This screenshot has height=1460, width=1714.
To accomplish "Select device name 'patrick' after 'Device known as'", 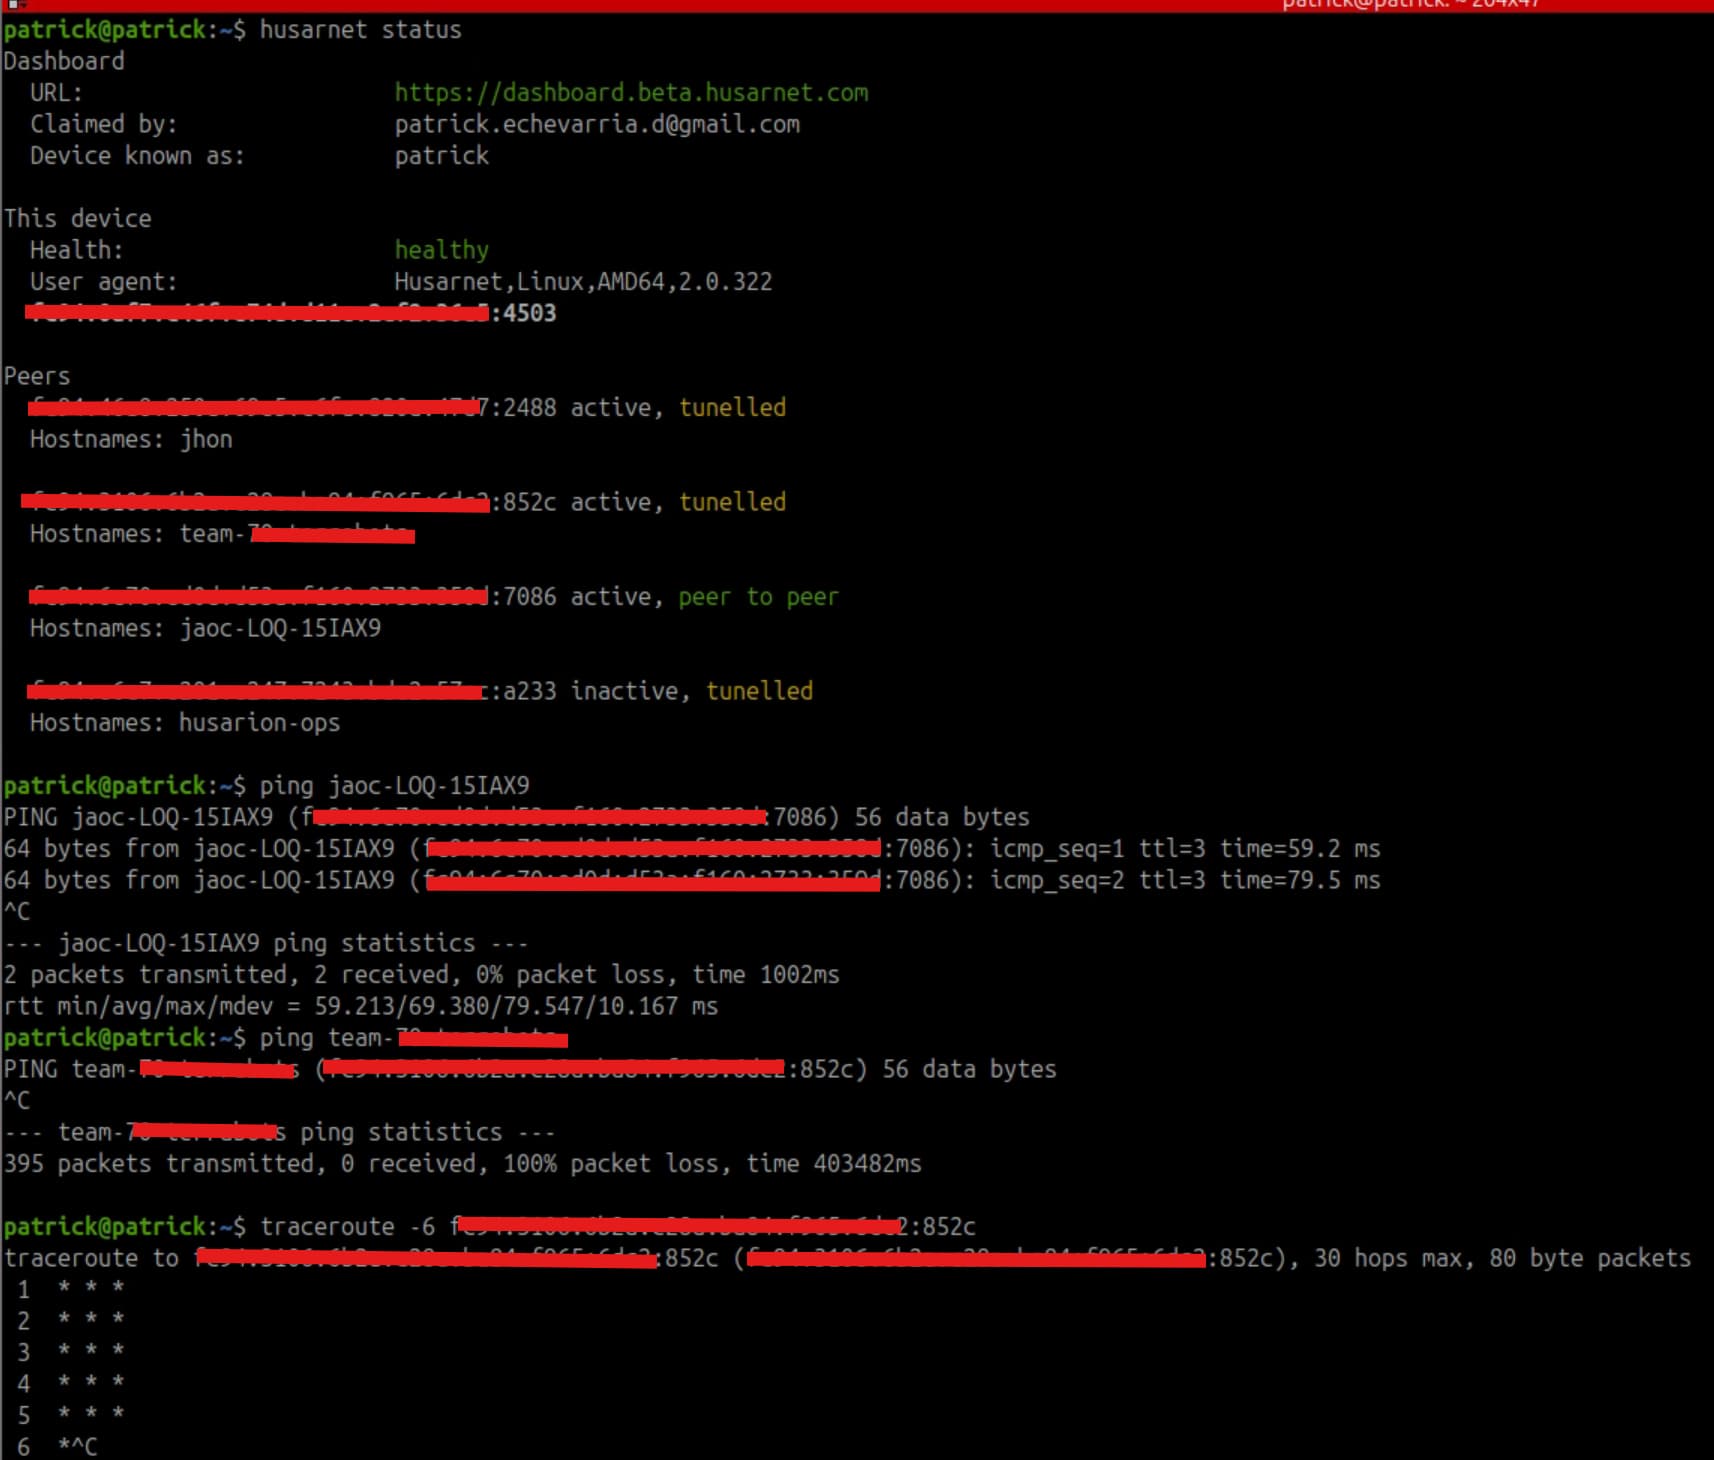I will click(x=441, y=156).
